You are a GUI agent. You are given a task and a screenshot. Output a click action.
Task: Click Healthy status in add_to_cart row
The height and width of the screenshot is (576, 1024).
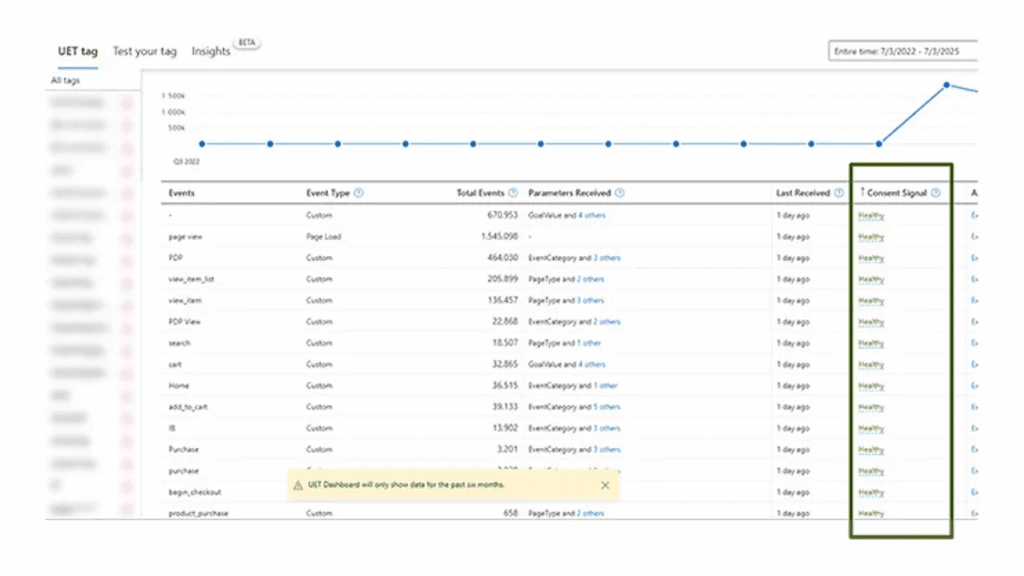click(871, 407)
